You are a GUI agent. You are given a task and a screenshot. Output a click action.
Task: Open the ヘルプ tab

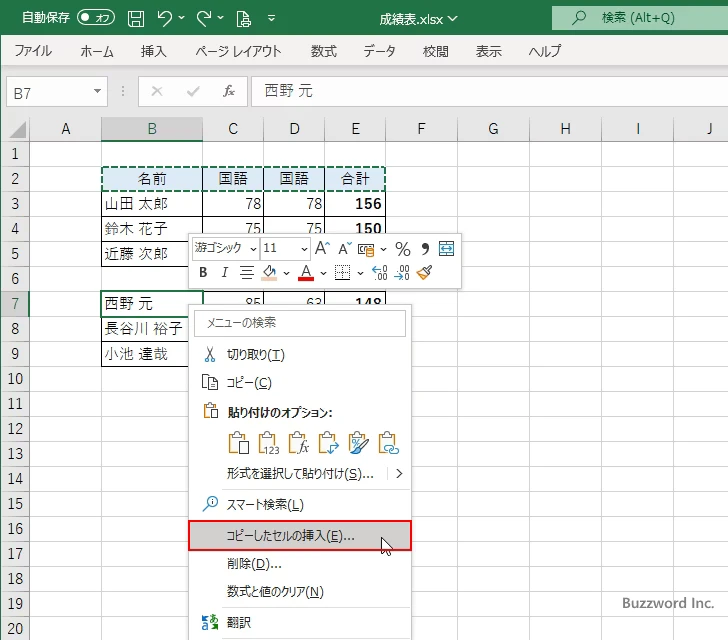point(545,51)
